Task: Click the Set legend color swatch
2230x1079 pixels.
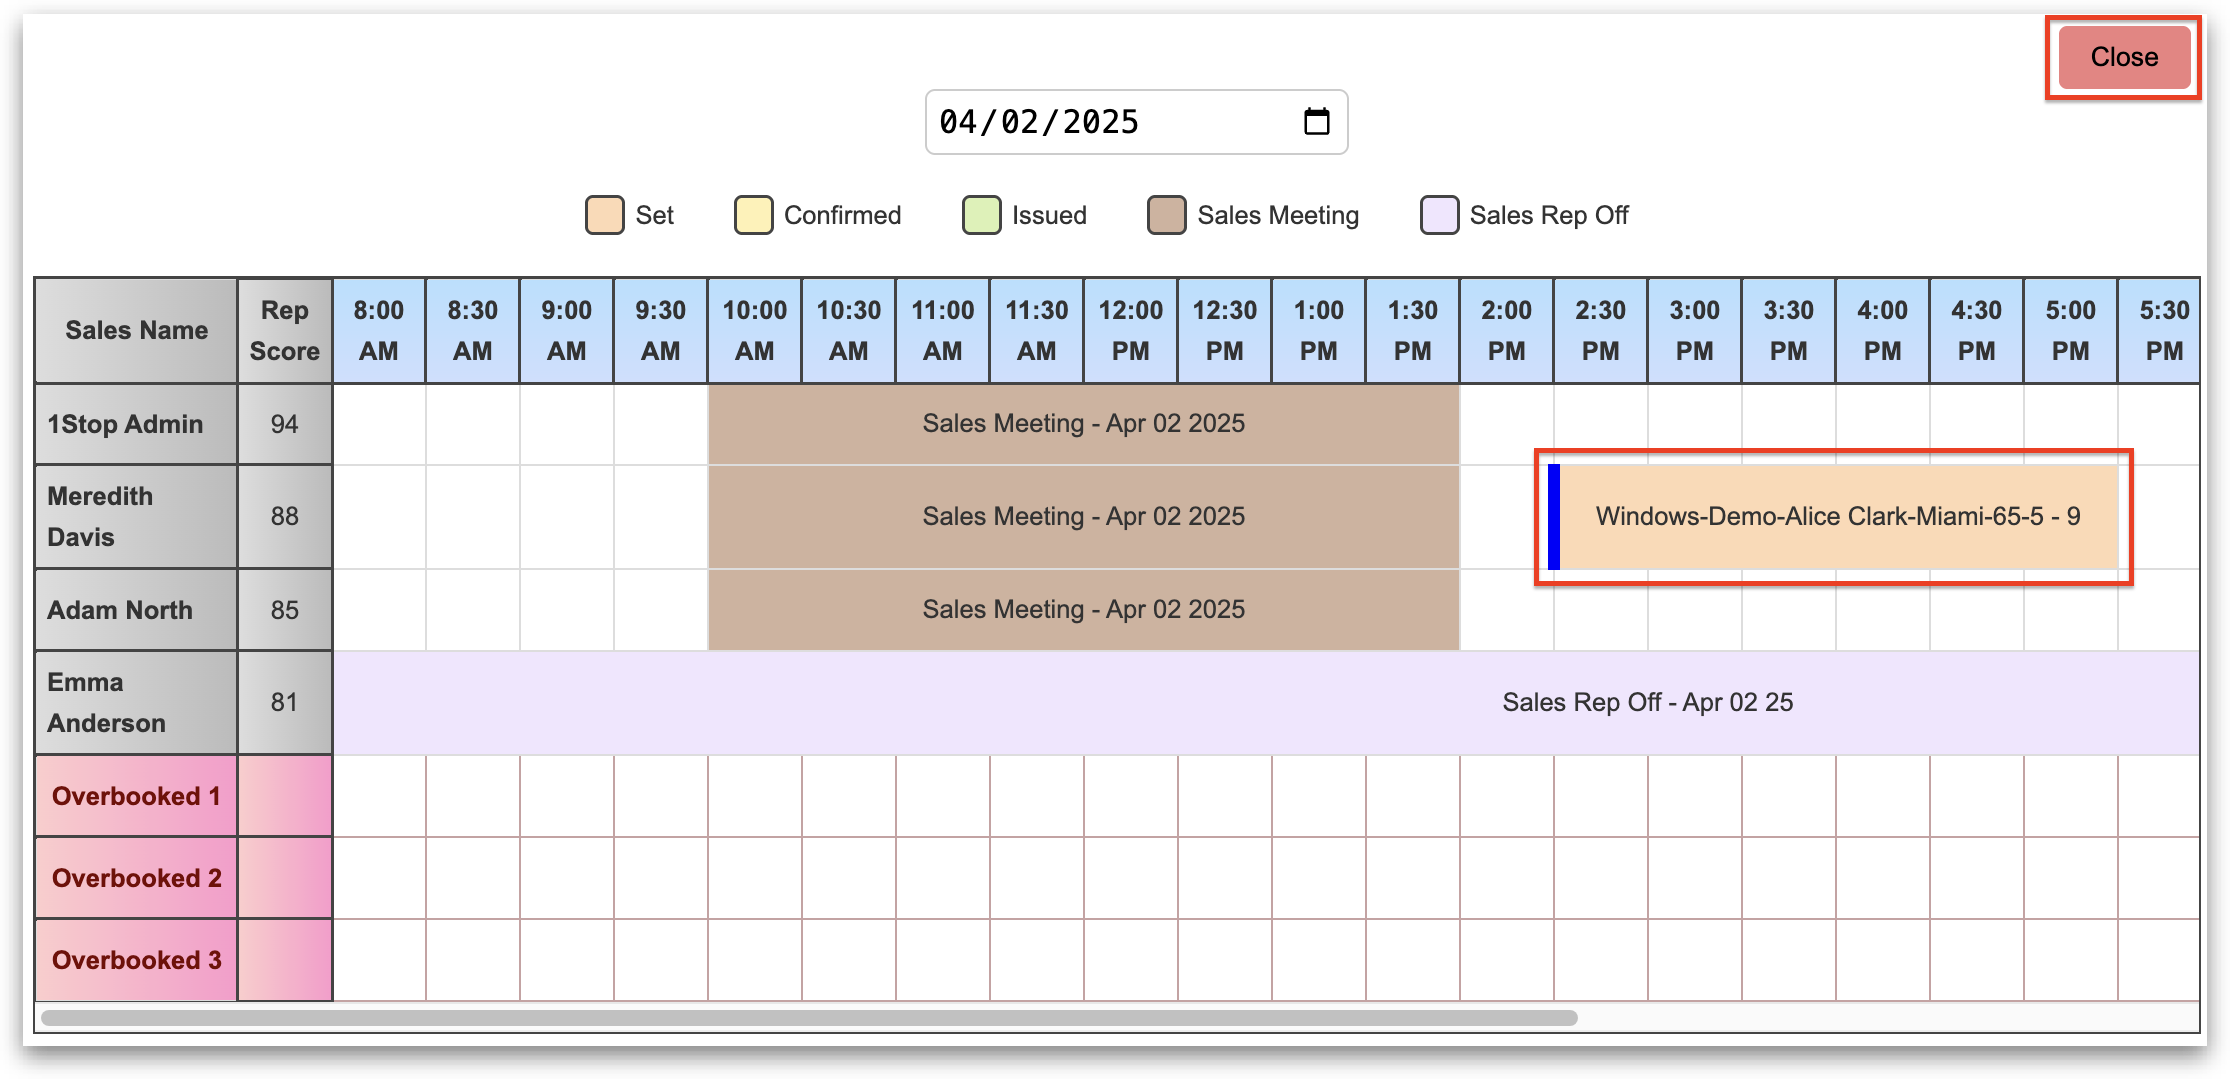Action: point(604,215)
